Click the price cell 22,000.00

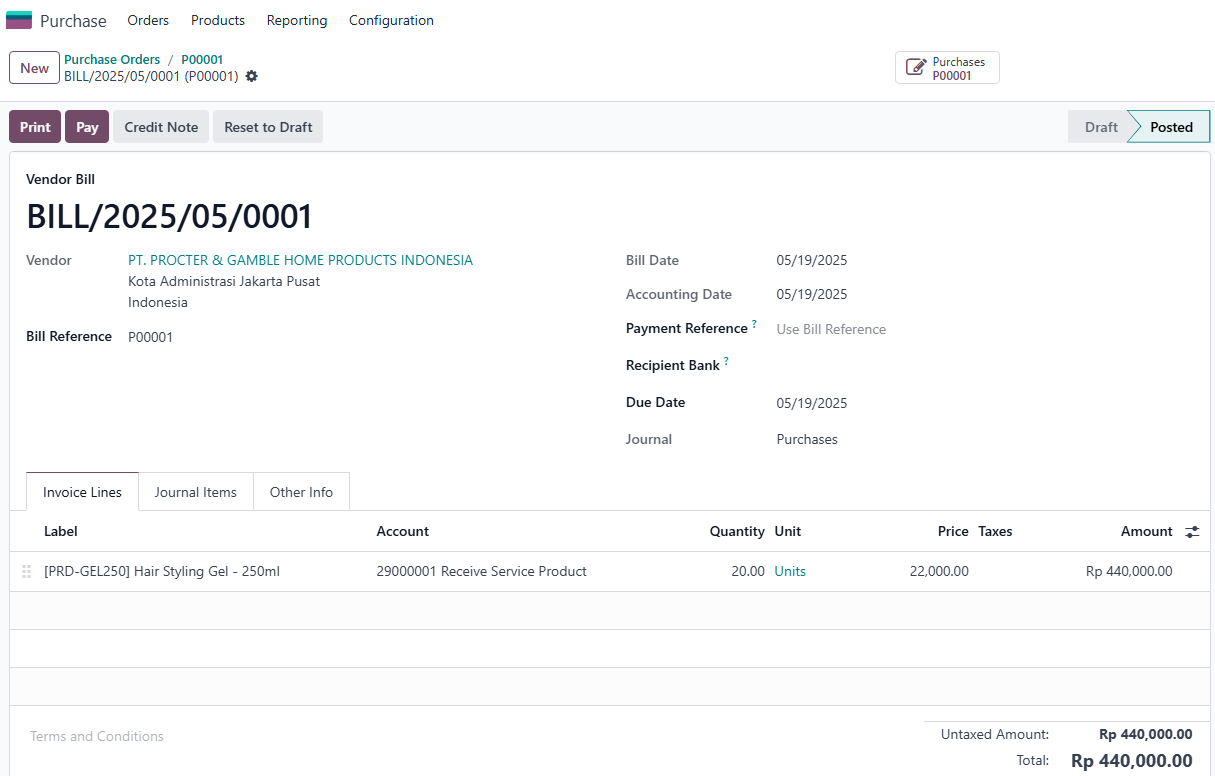click(x=939, y=572)
